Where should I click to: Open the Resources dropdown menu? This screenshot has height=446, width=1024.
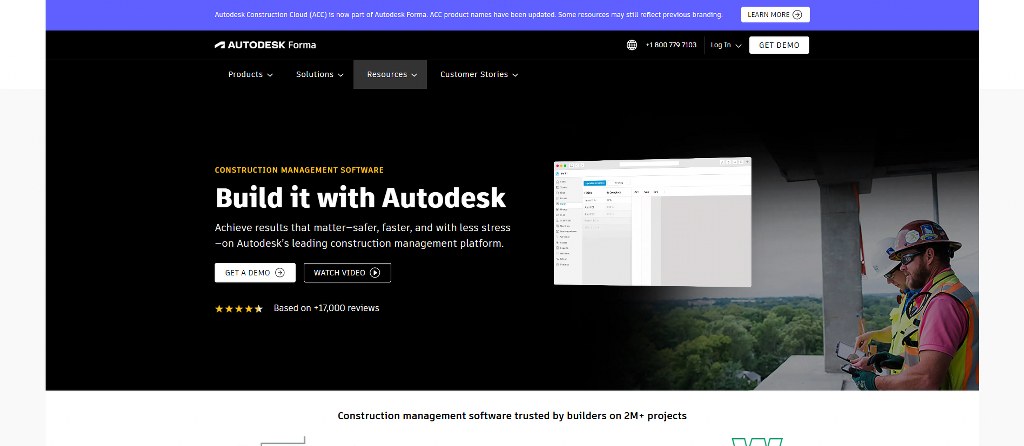tap(390, 74)
